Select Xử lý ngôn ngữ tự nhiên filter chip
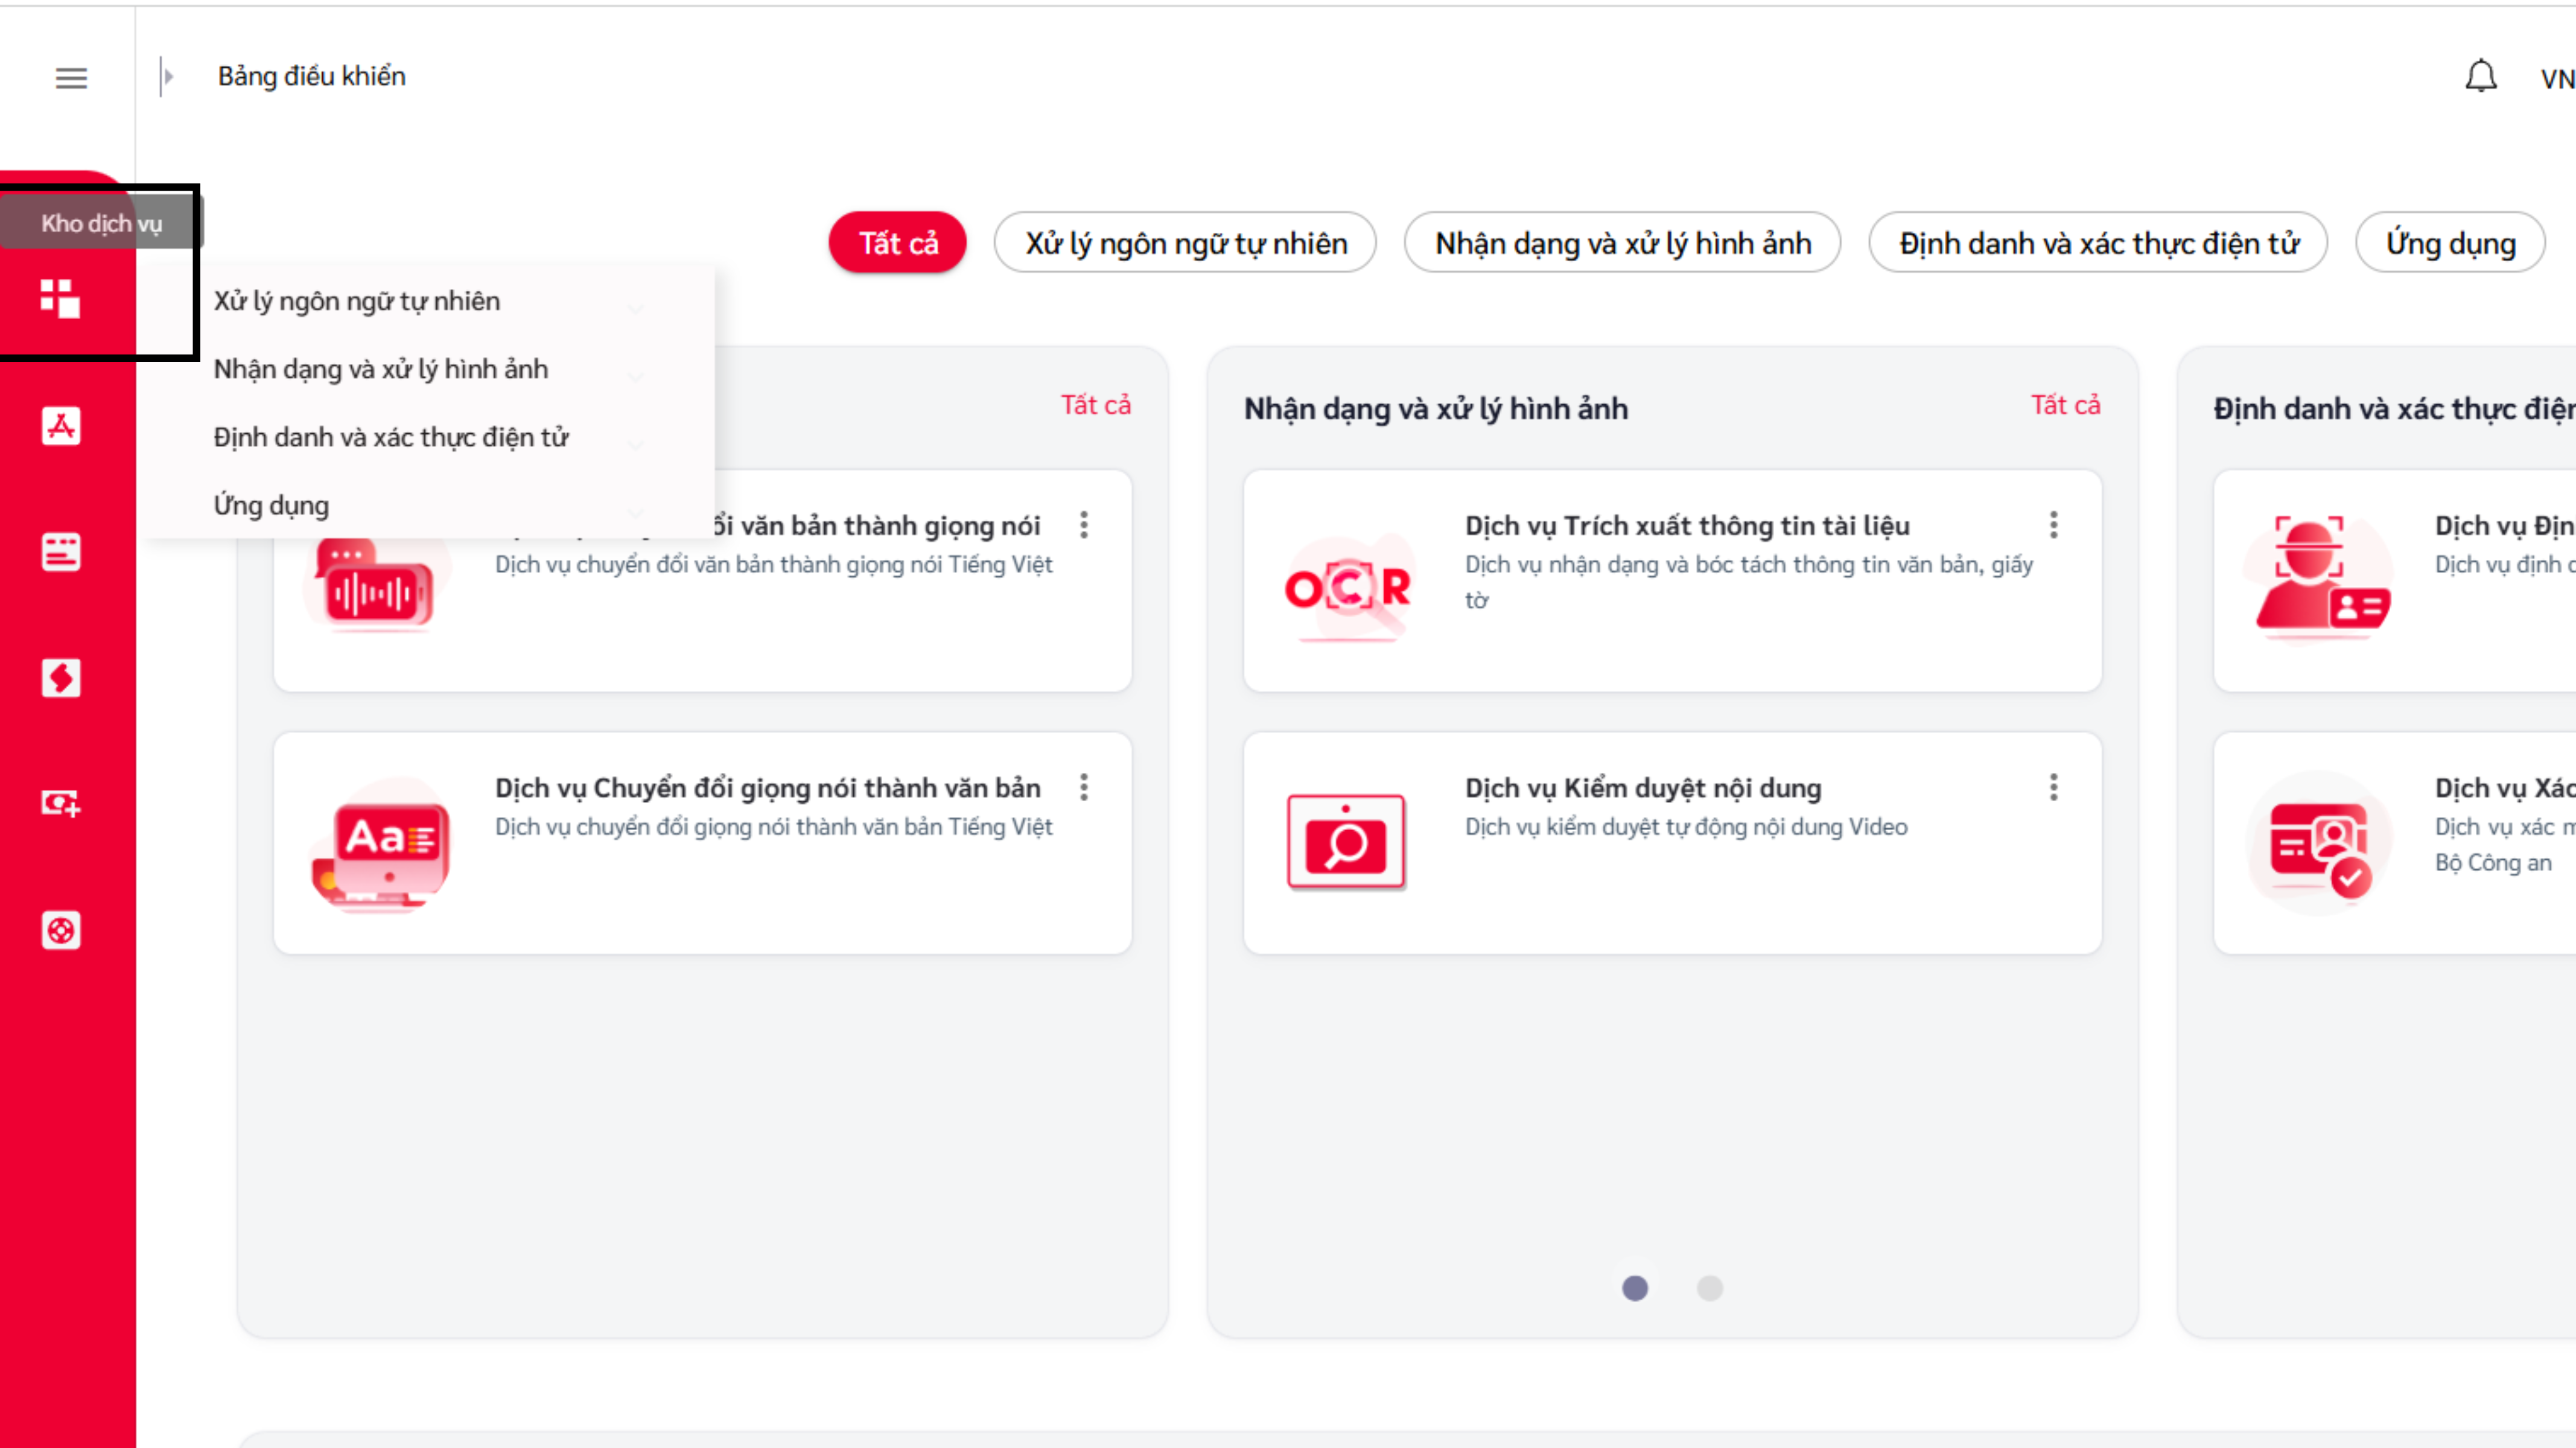2576x1448 pixels. coord(1186,243)
